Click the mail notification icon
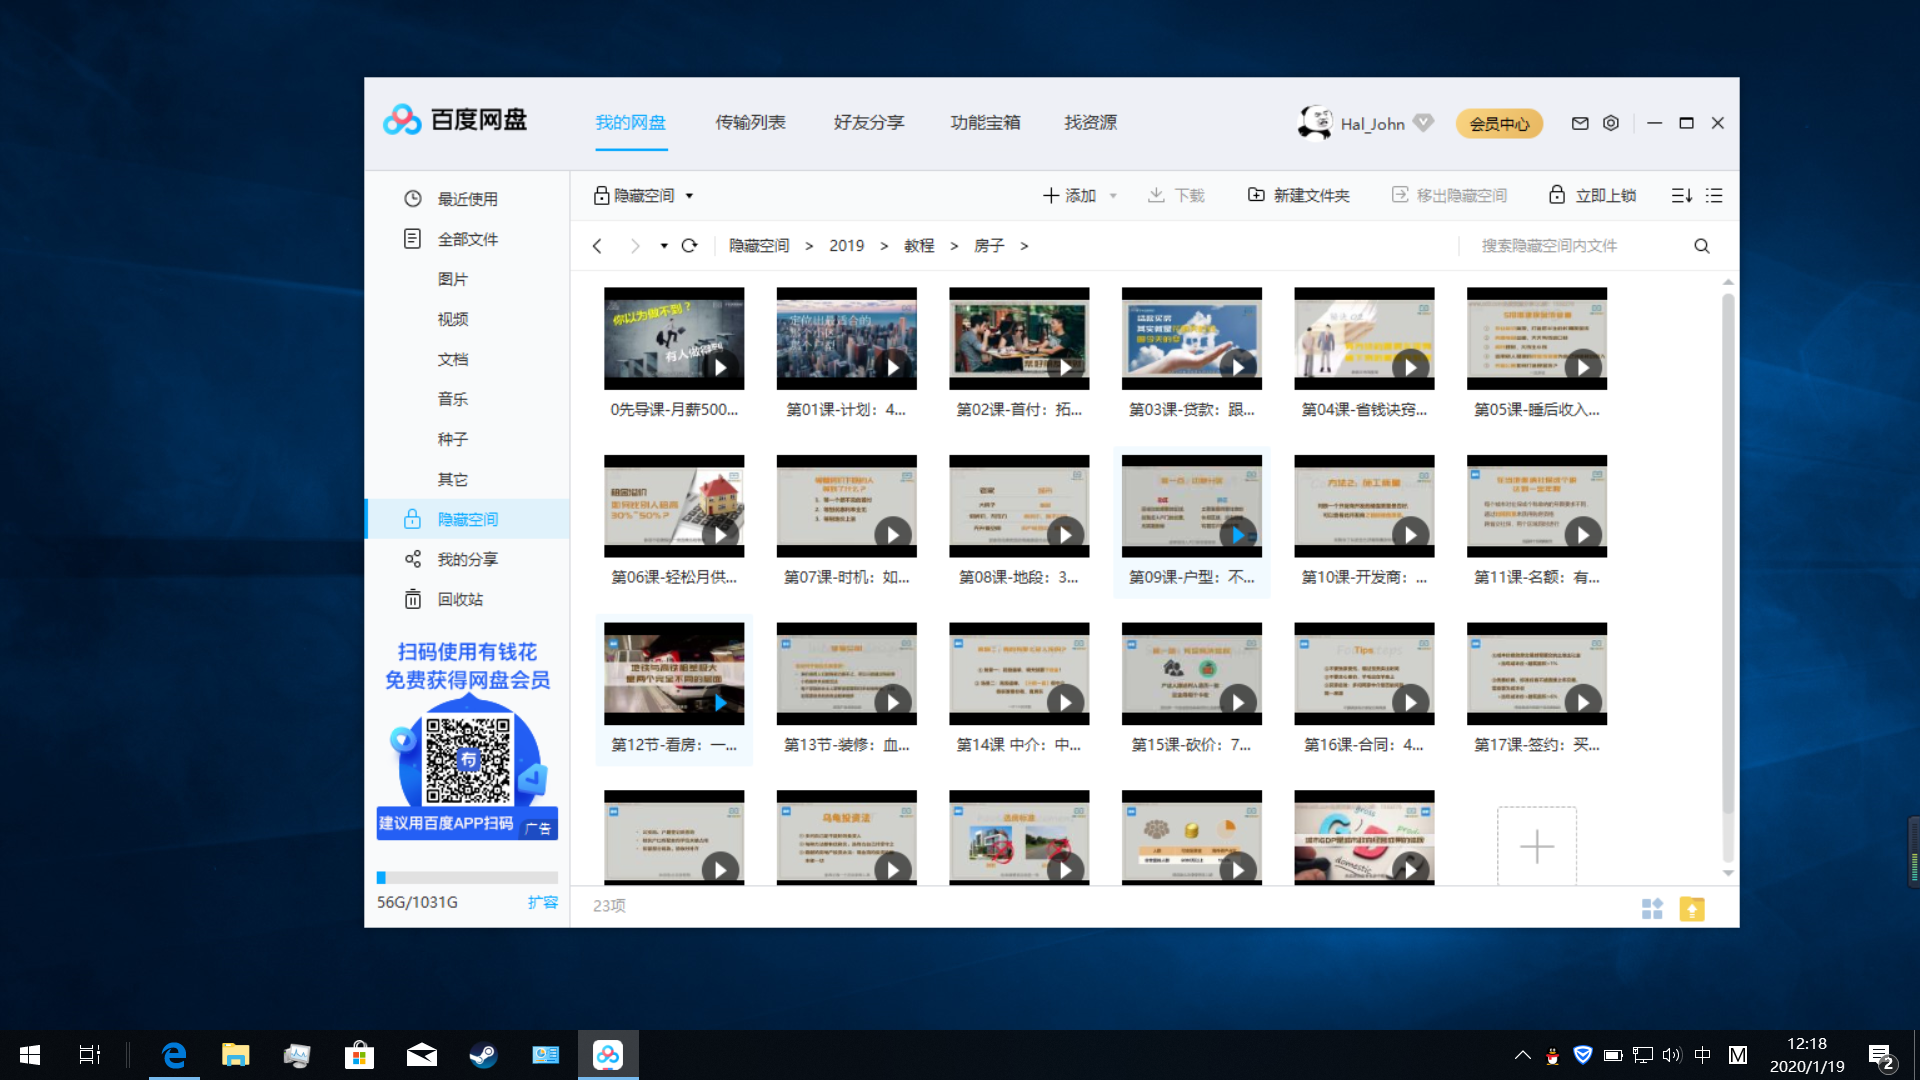Screen dimensions: 1920x1080 click(x=1580, y=123)
